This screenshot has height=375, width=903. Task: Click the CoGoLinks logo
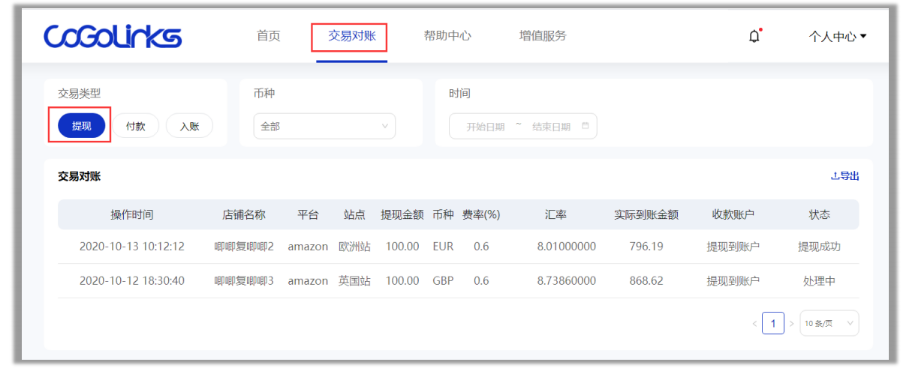pyautogui.click(x=113, y=36)
